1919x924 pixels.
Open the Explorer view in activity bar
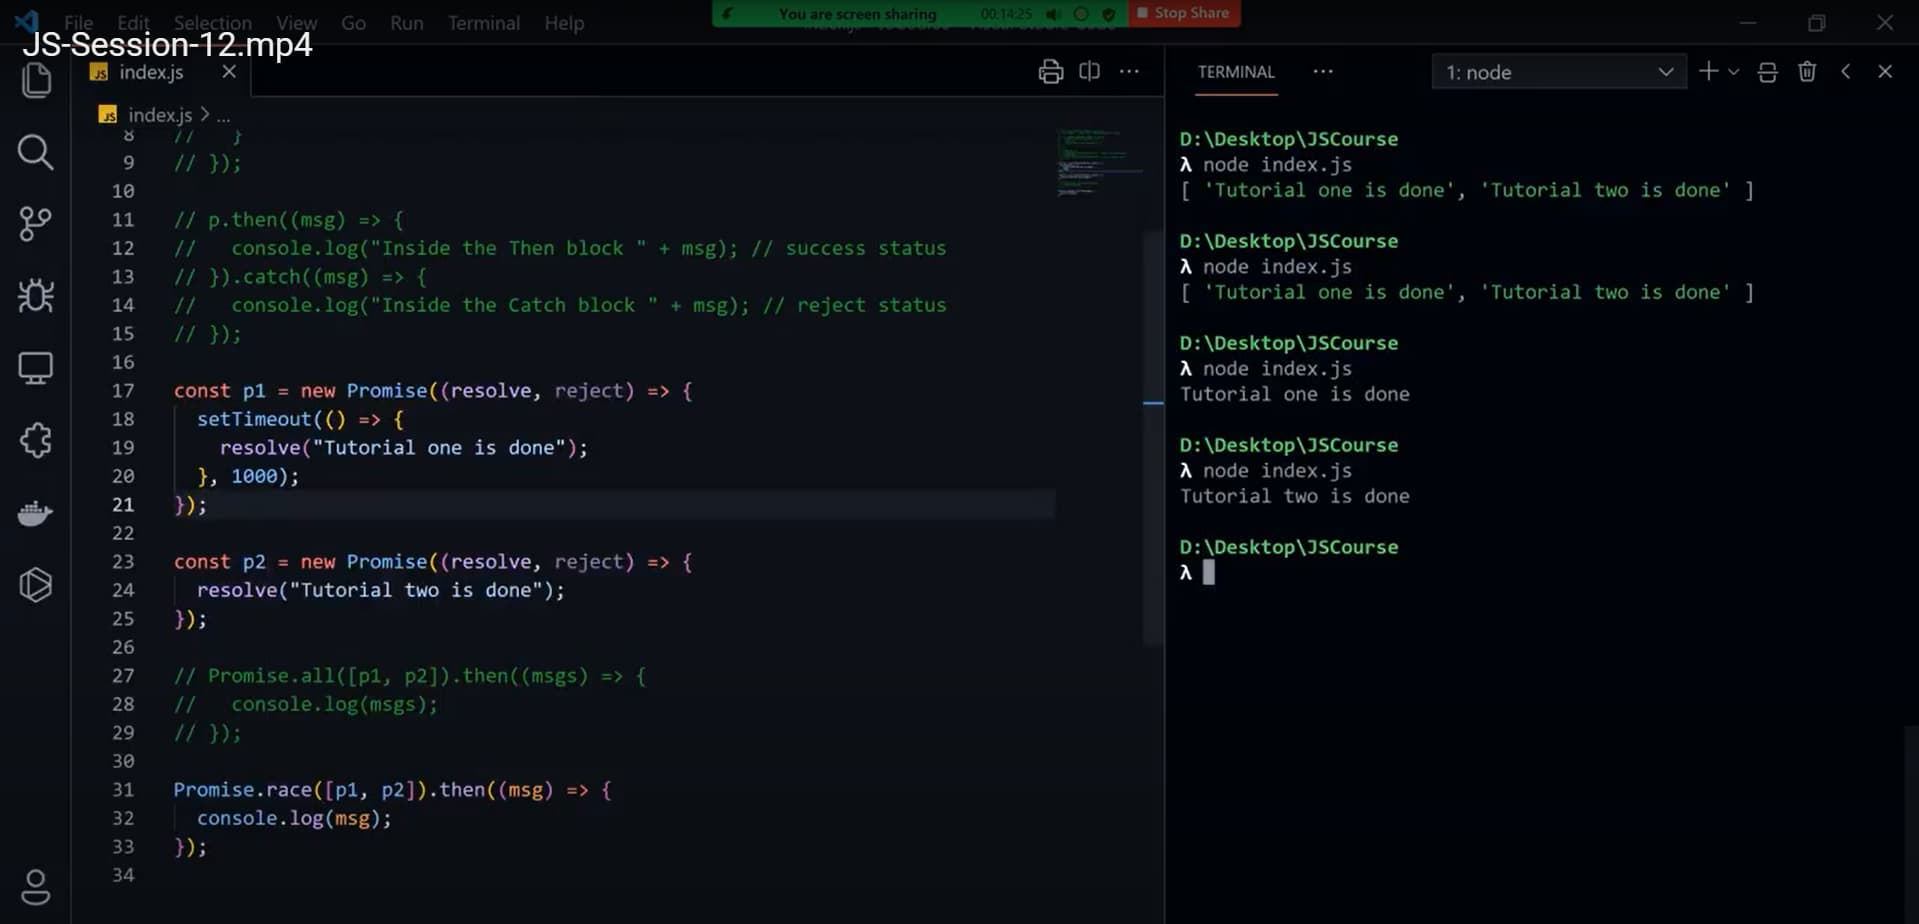tap(36, 80)
